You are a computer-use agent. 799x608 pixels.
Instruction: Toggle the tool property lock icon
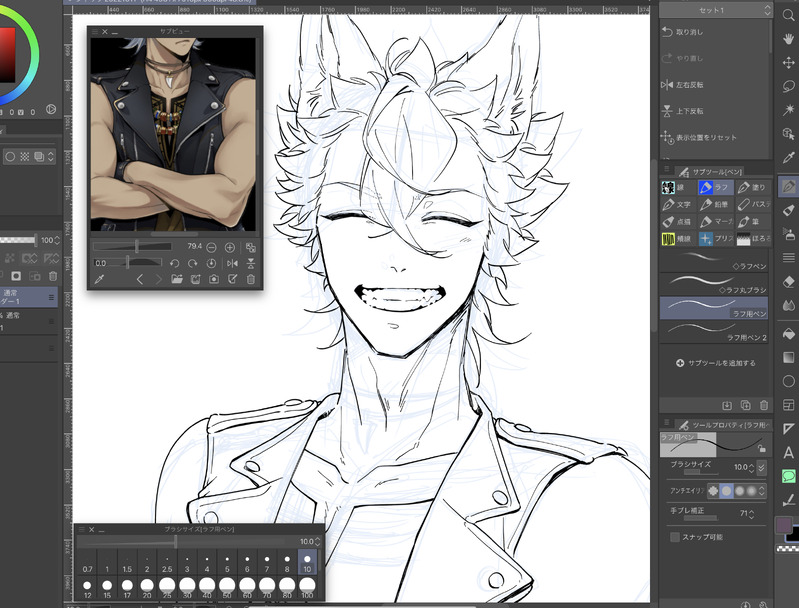(761, 448)
